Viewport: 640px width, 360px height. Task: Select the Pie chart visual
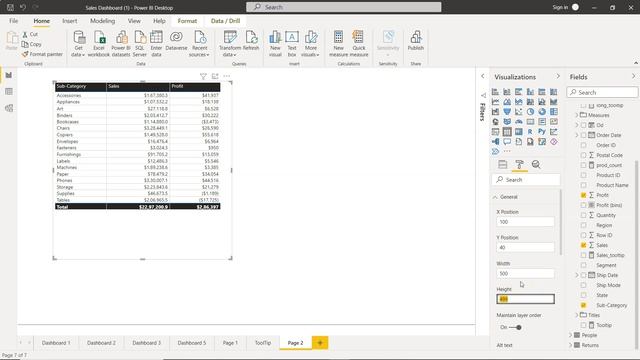530,111
